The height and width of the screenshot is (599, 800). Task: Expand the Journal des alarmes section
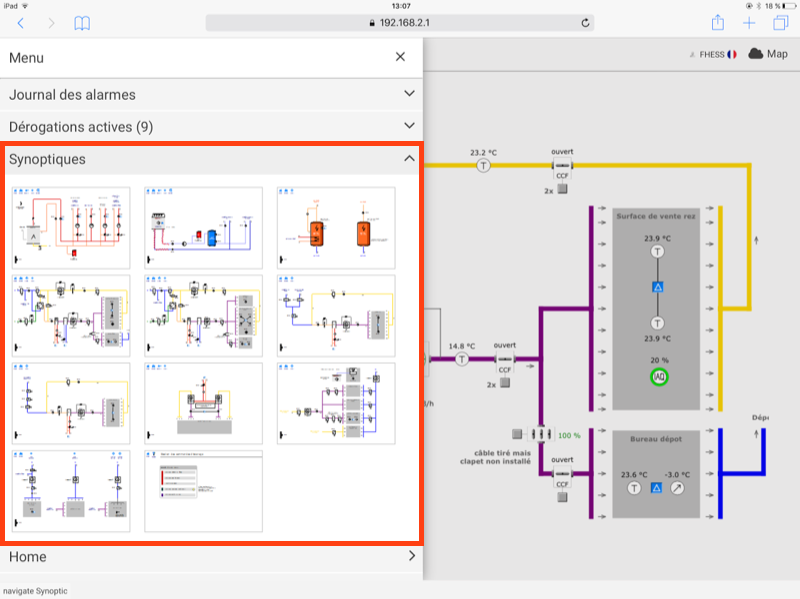[211, 94]
